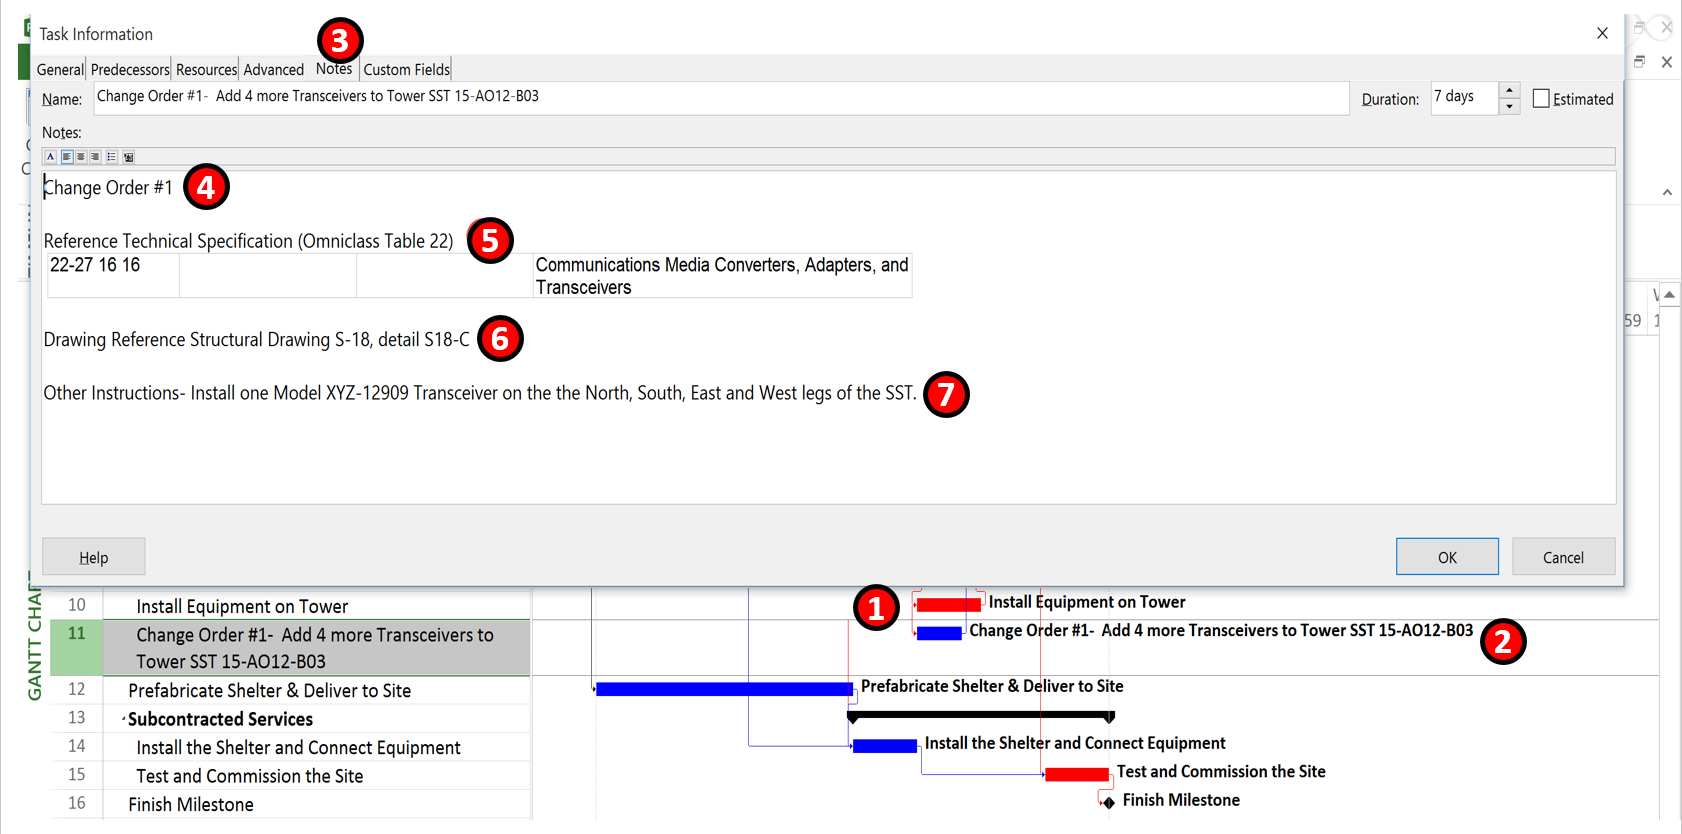1682x834 pixels.
Task: Open the Format Font button in Notes toolbar
Action: point(50,157)
